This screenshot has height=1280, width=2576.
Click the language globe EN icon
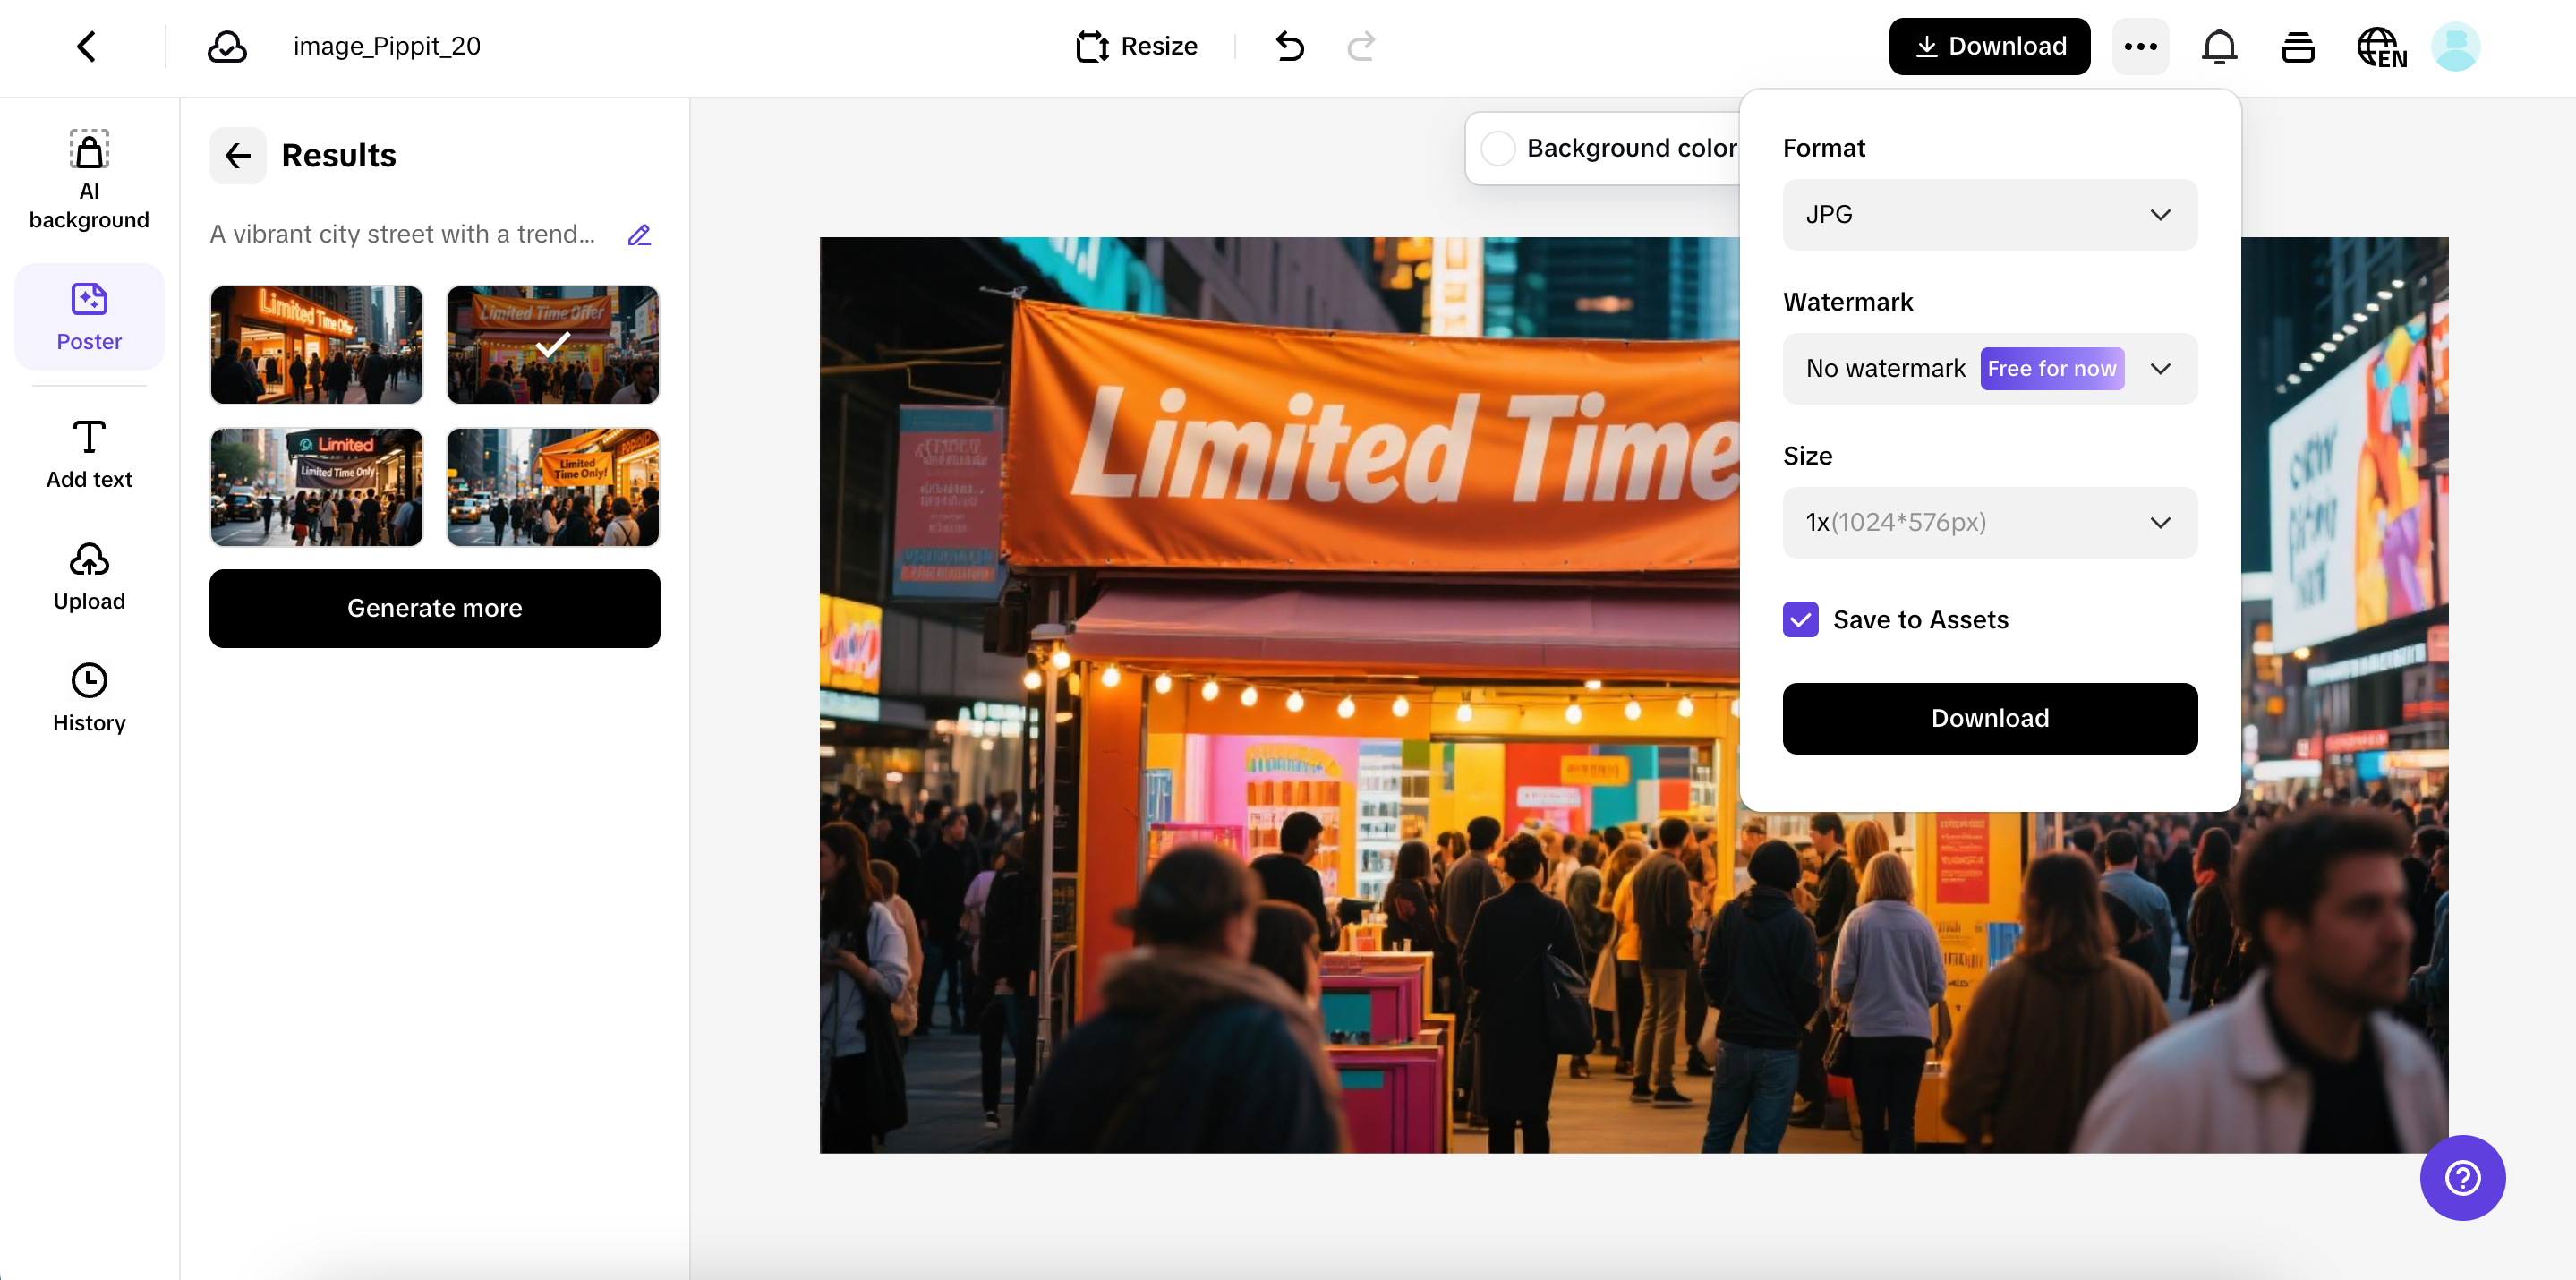coord(2381,47)
